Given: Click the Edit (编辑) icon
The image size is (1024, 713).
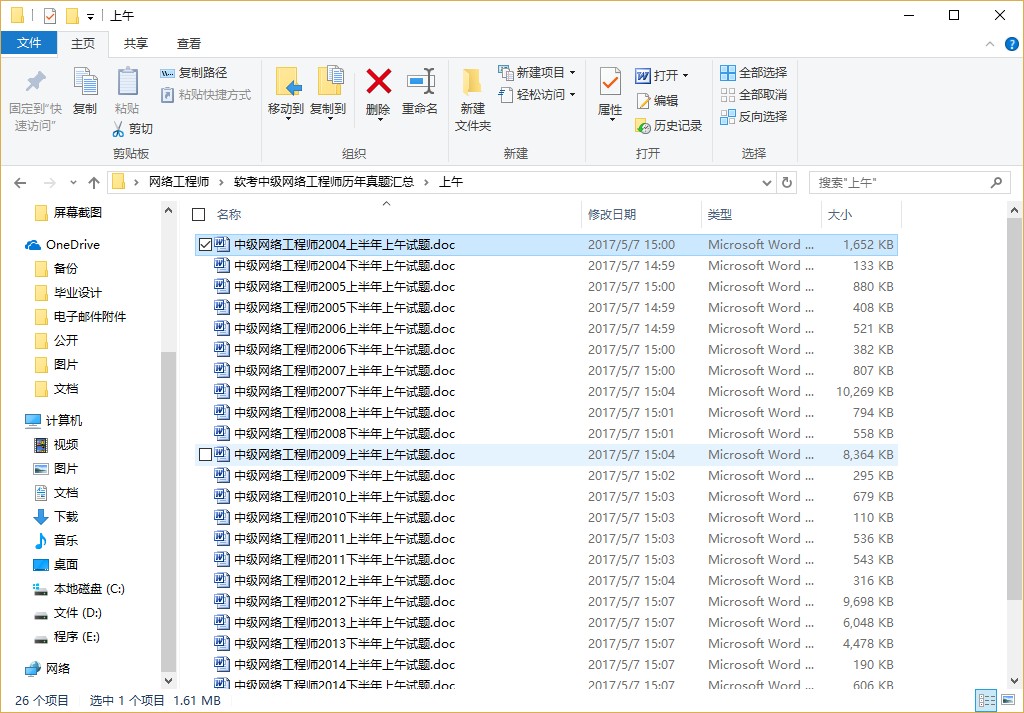Looking at the screenshot, I should [643, 101].
